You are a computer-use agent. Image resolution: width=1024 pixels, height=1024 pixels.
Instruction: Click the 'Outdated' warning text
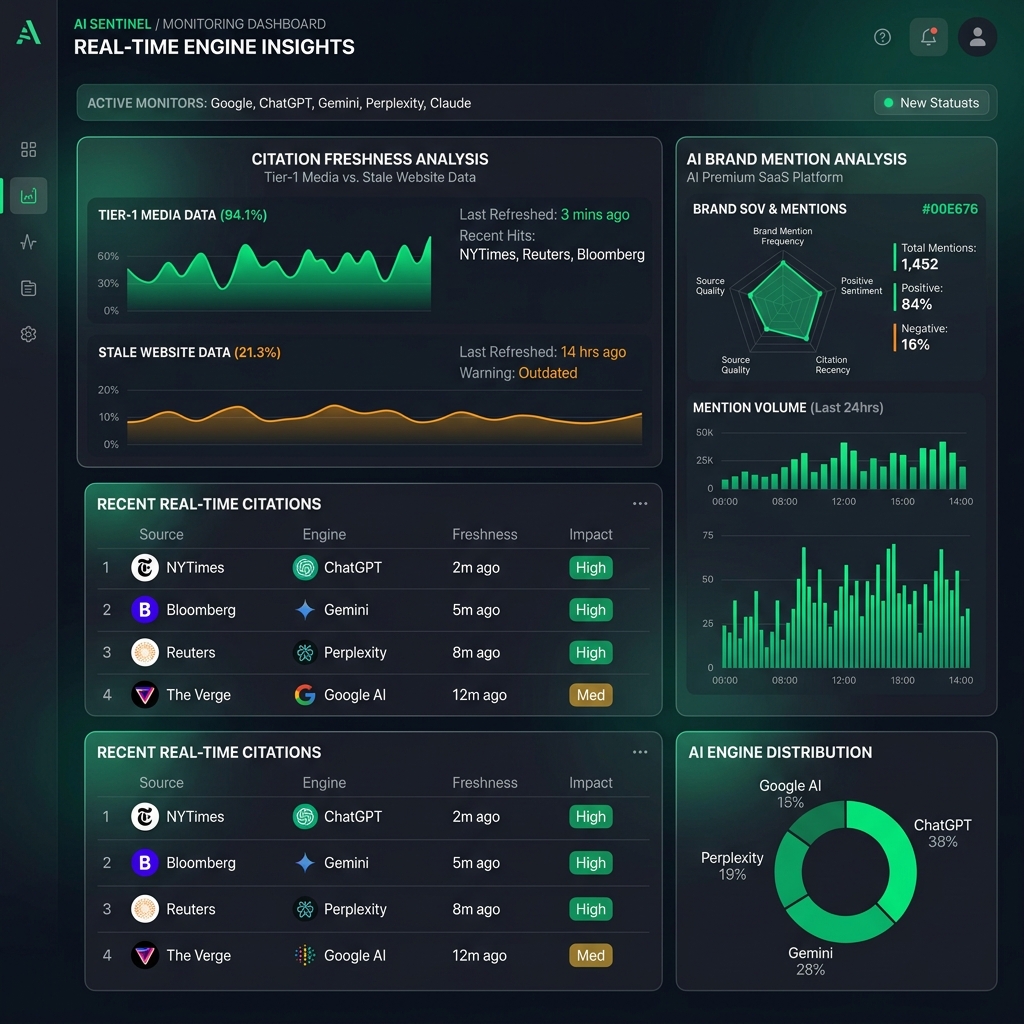pyautogui.click(x=547, y=373)
